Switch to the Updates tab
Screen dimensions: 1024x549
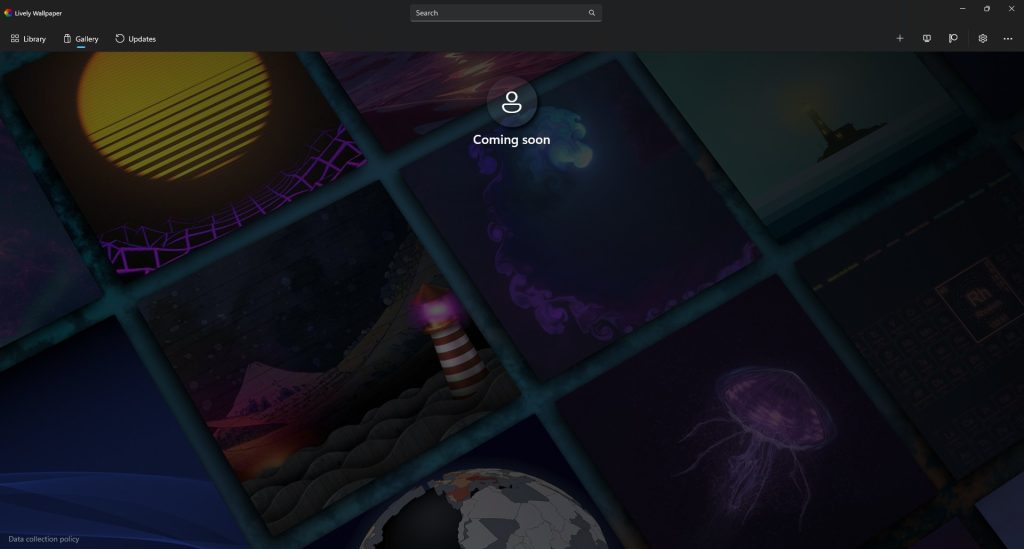click(x=136, y=39)
